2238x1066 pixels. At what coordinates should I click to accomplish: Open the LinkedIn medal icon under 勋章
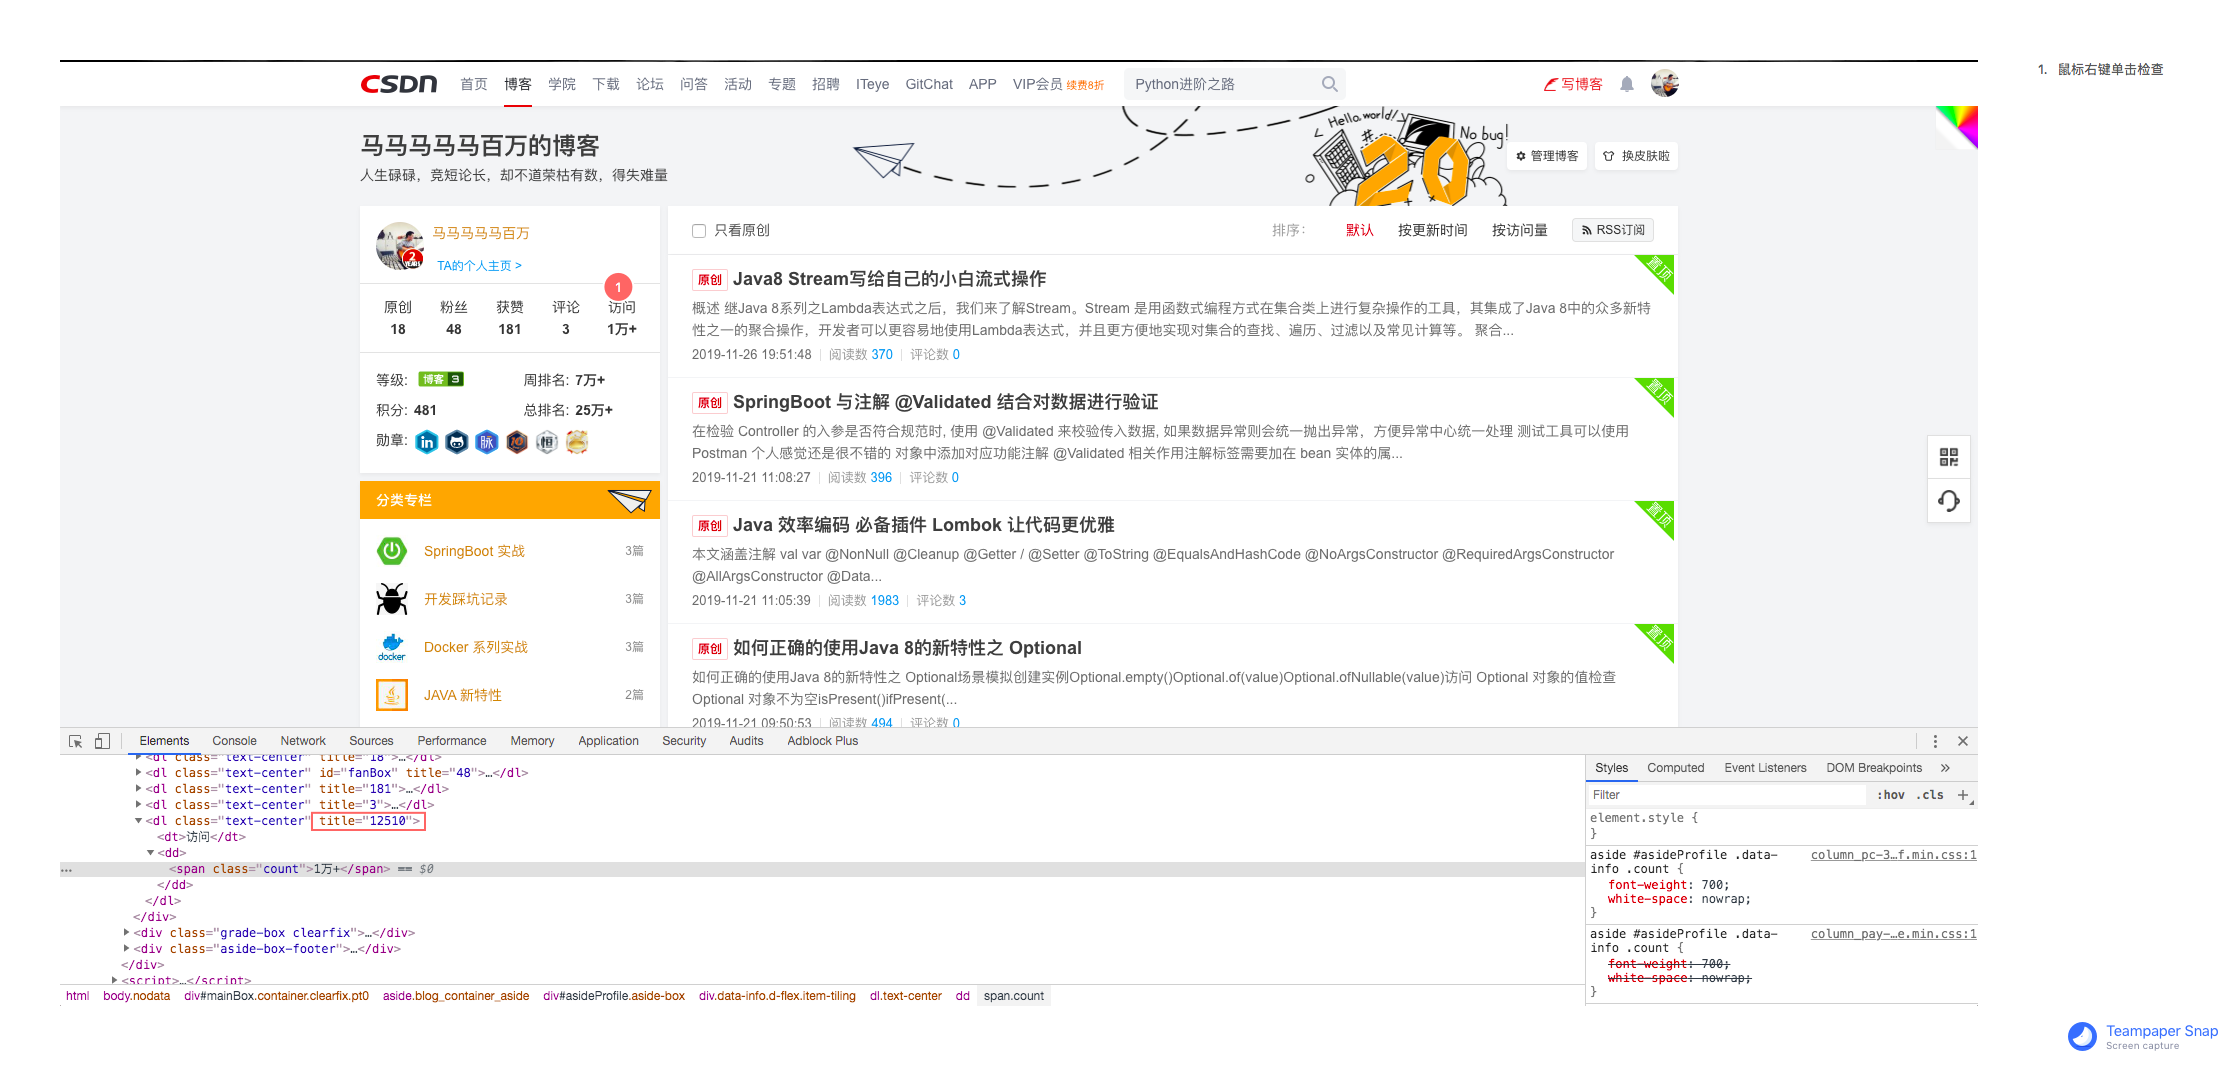(427, 442)
